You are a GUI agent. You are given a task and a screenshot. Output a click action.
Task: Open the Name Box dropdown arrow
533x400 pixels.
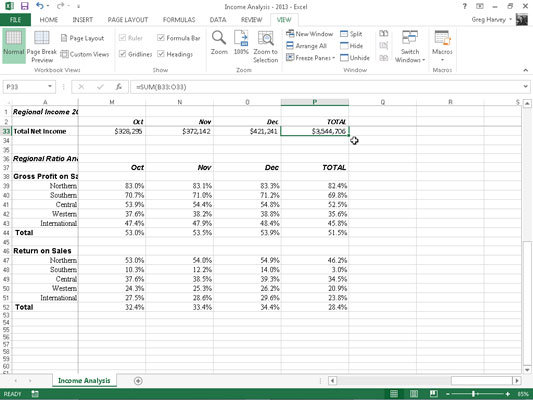(x=50, y=86)
